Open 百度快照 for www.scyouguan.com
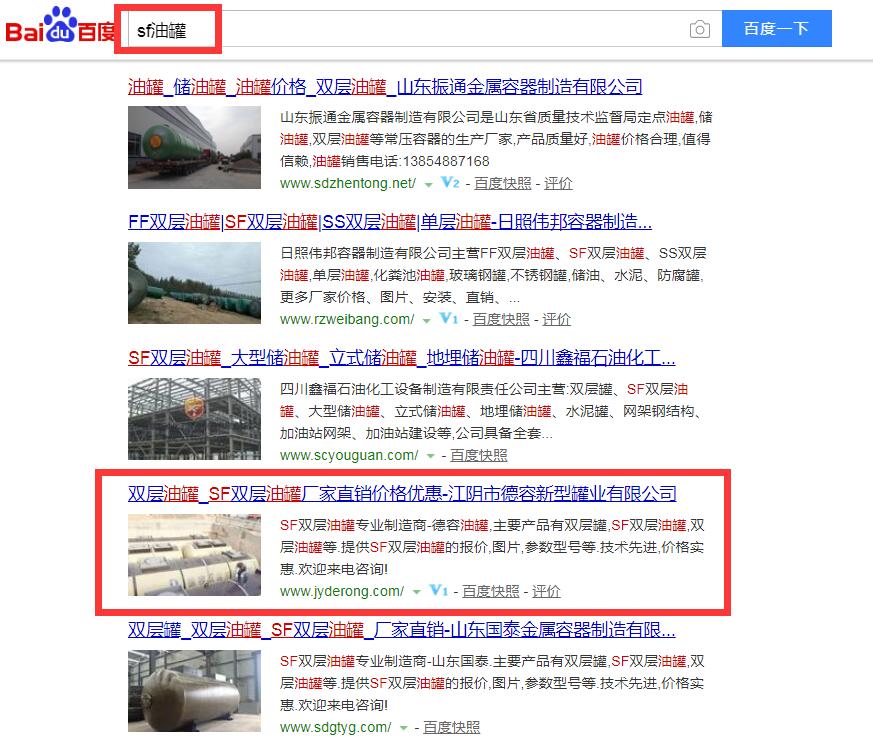 point(479,455)
